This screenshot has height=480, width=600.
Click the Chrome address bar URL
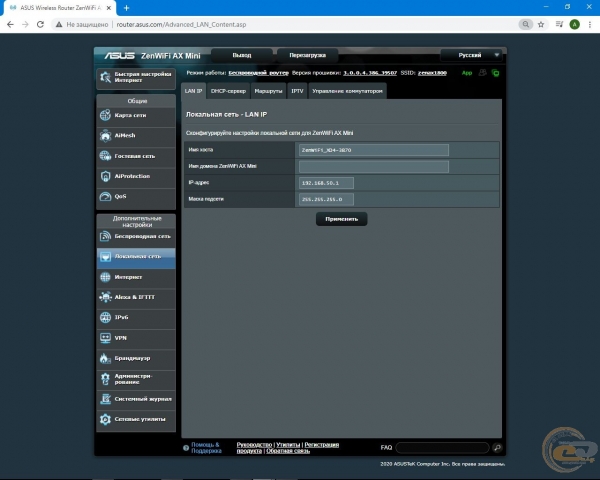(181, 24)
